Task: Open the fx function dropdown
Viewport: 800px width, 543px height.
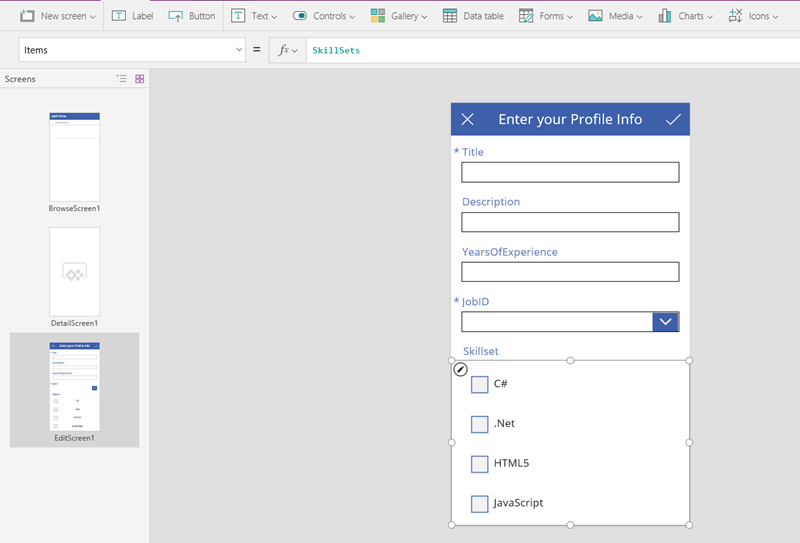Action: (x=288, y=50)
